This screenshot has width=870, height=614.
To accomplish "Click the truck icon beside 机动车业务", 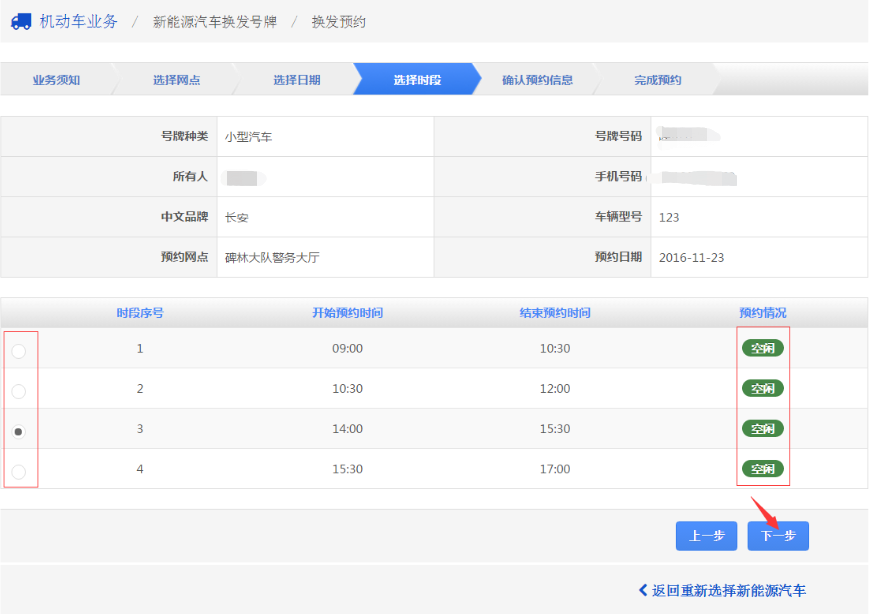I will tap(21, 22).
